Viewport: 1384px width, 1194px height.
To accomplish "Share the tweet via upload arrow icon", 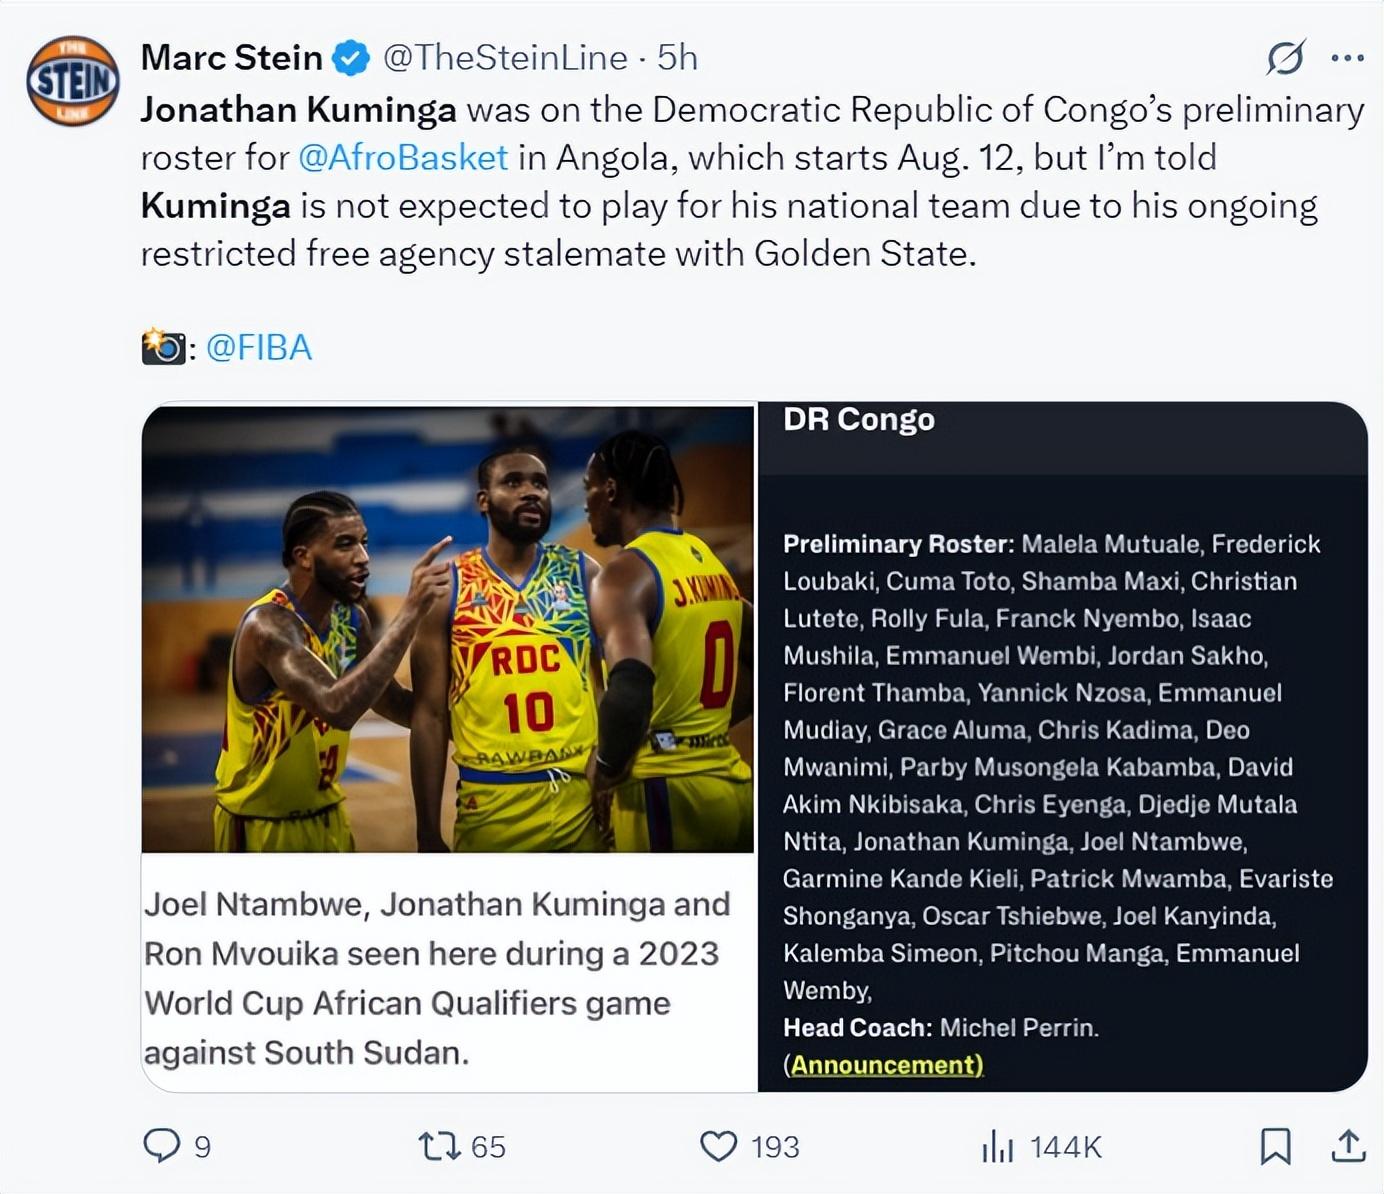I will tap(1348, 1146).
